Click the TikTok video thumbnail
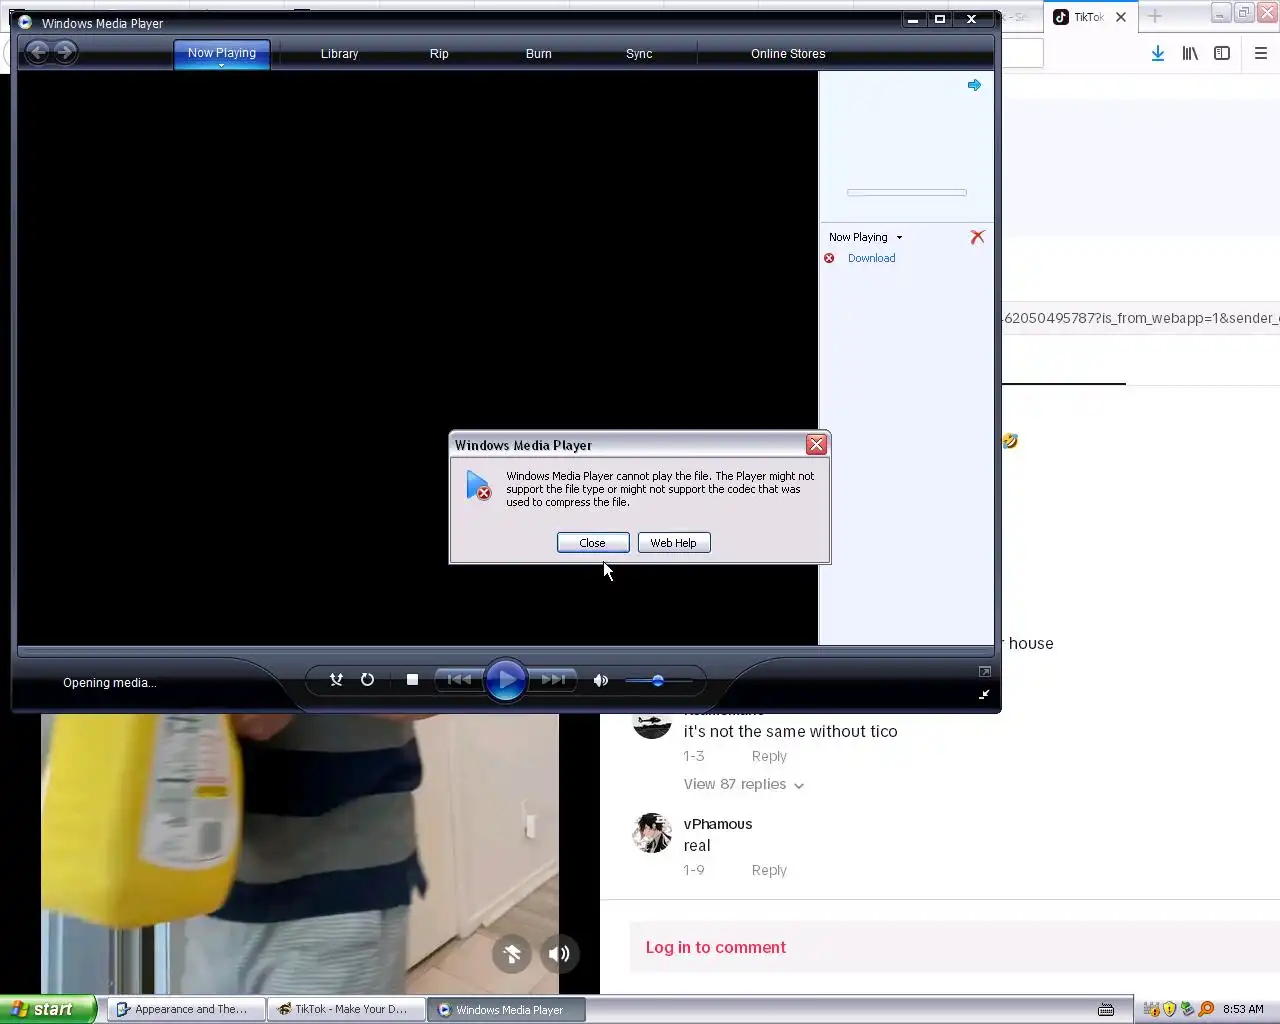 [x=300, y=854]
